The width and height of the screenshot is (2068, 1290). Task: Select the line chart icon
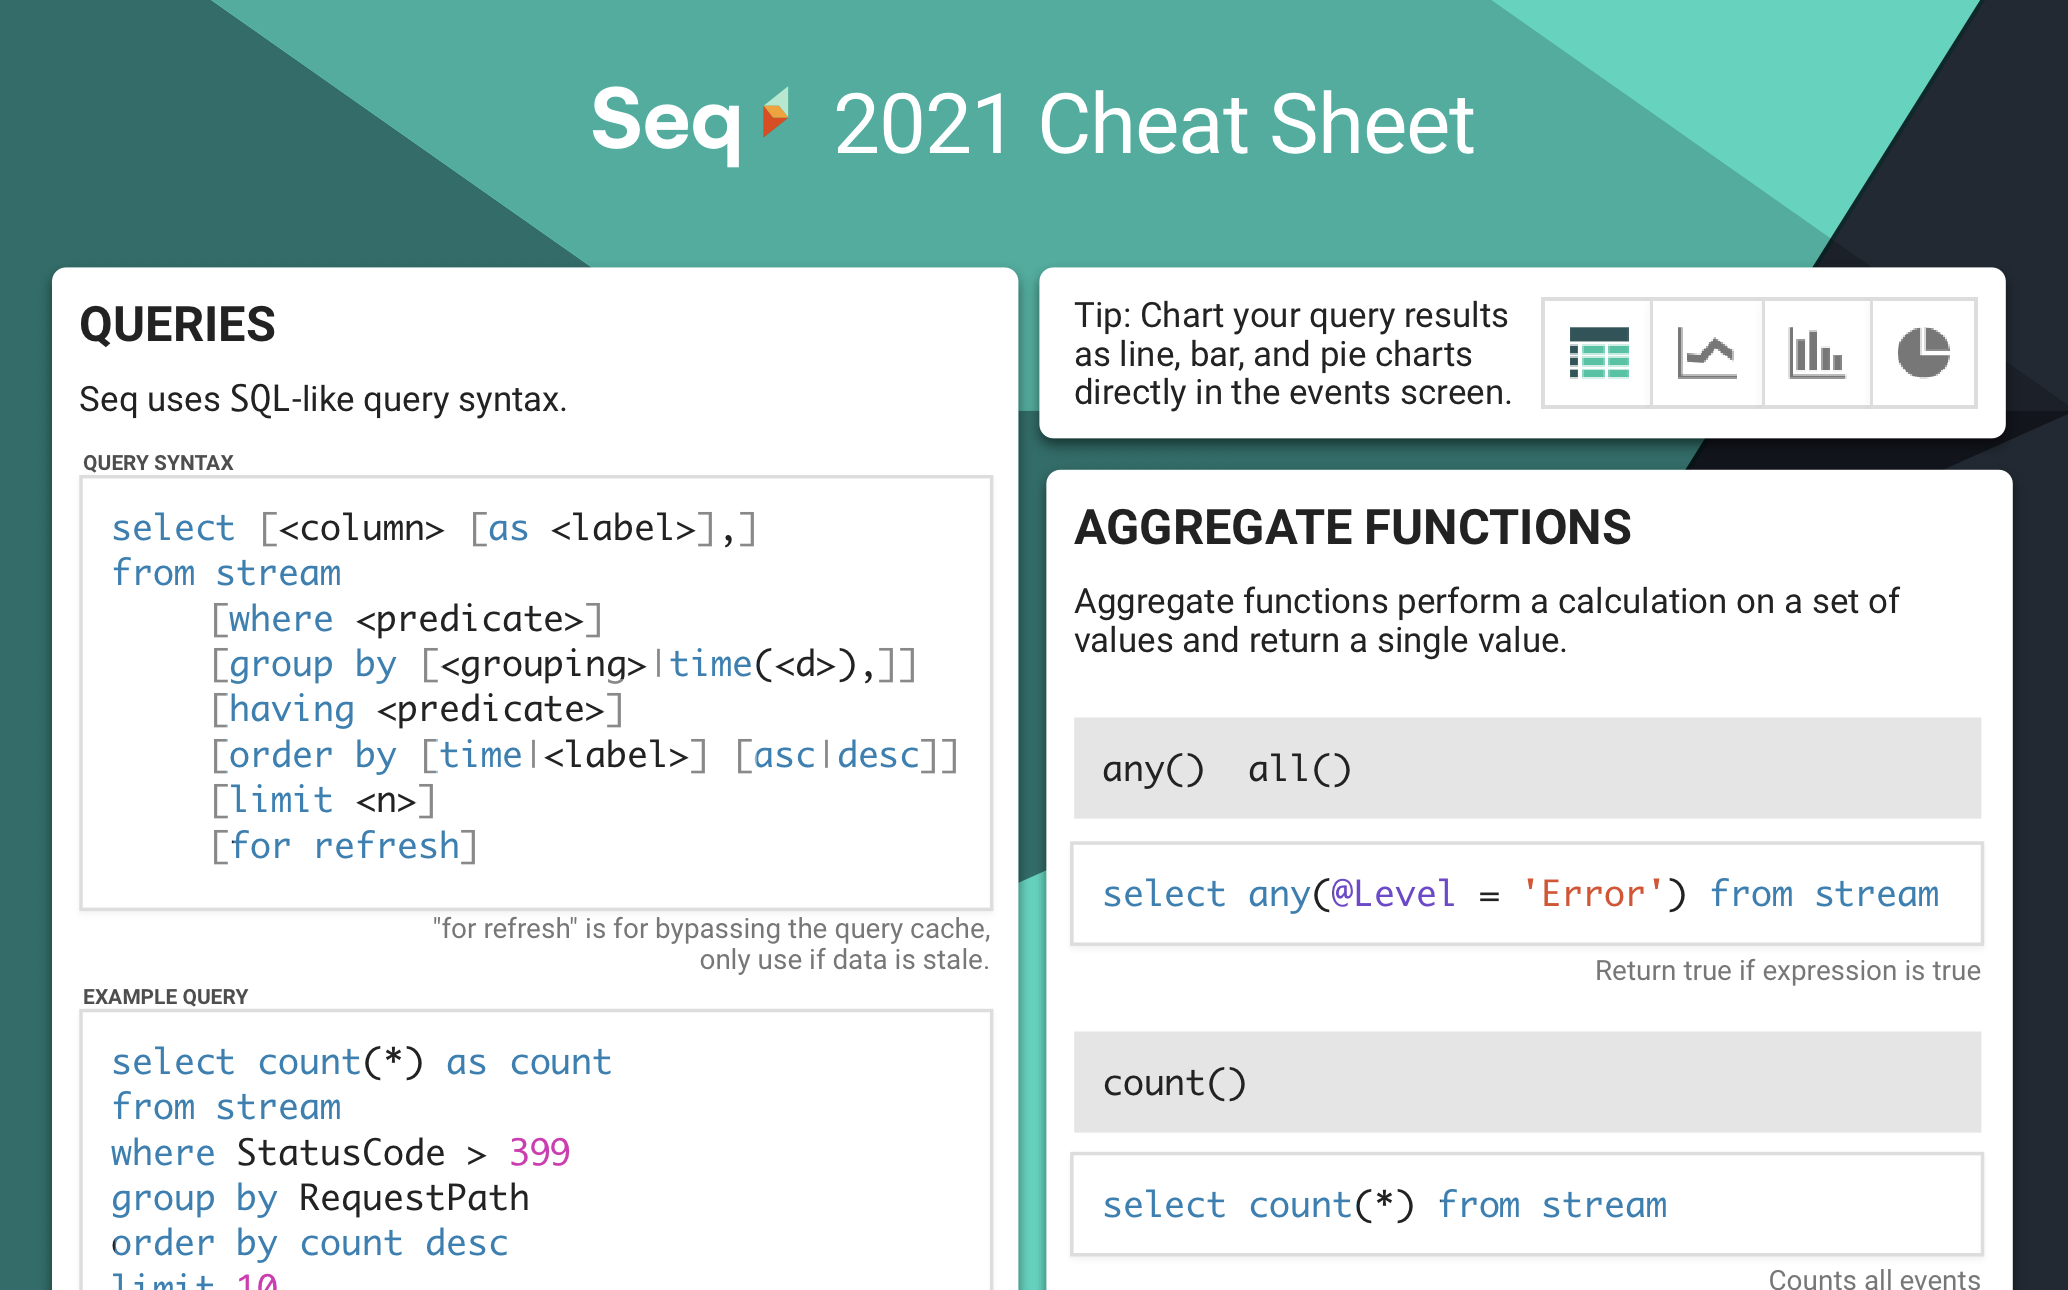click(x=1707, y=353)
